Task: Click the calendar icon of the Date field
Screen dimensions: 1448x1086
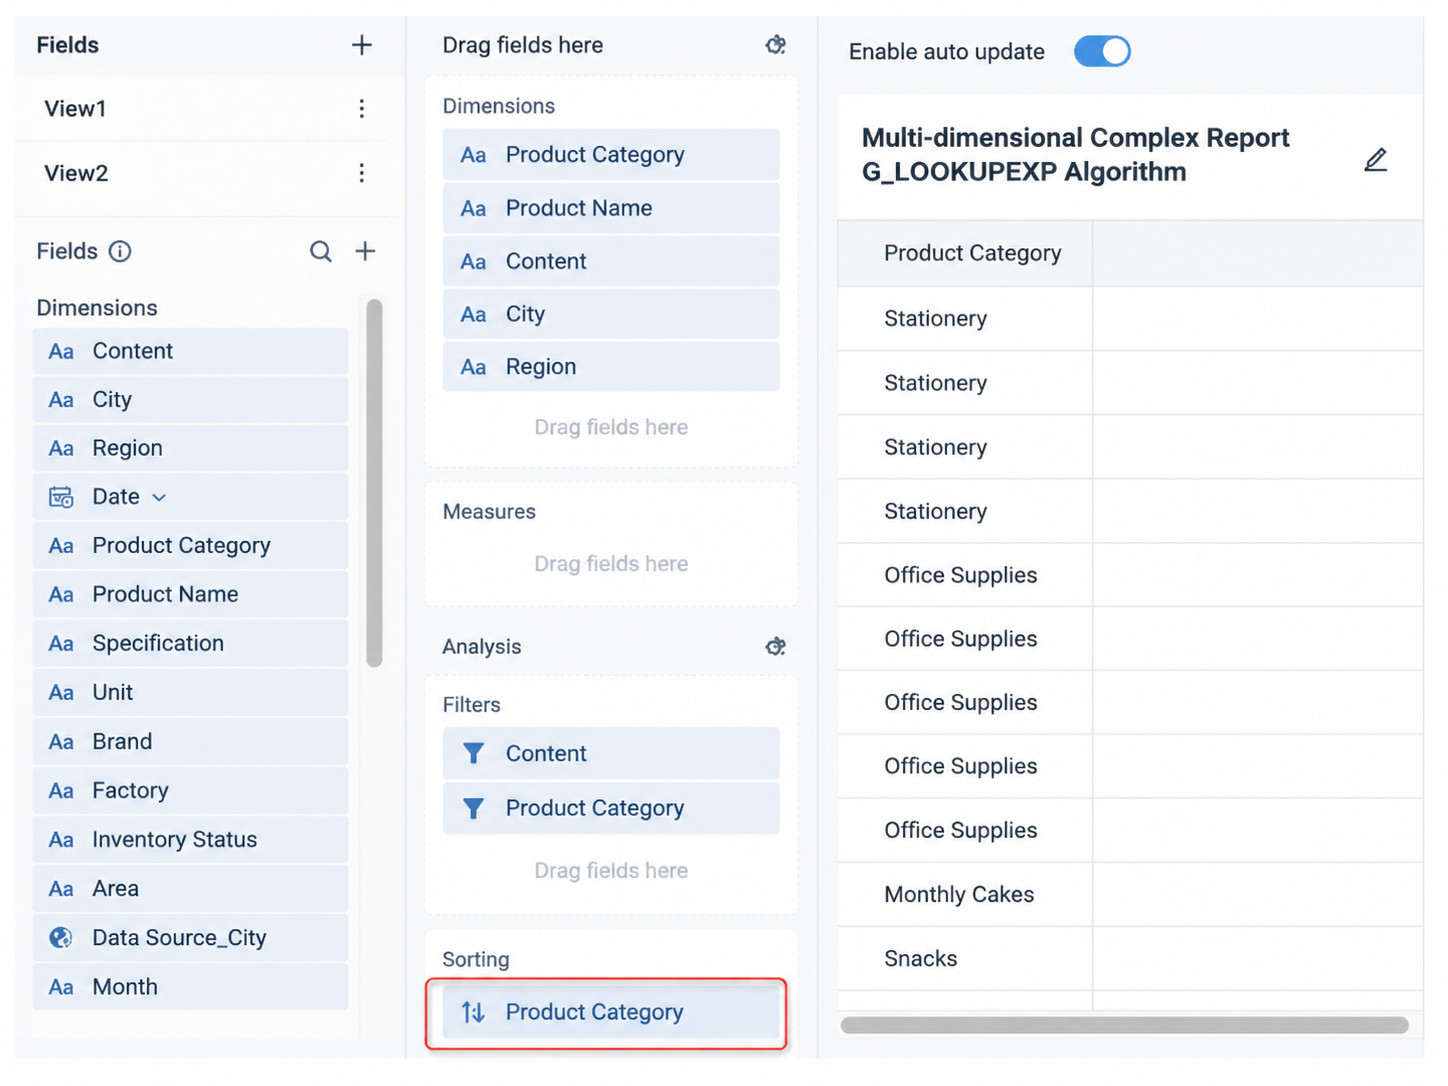Action: click(x=61, y=497)
